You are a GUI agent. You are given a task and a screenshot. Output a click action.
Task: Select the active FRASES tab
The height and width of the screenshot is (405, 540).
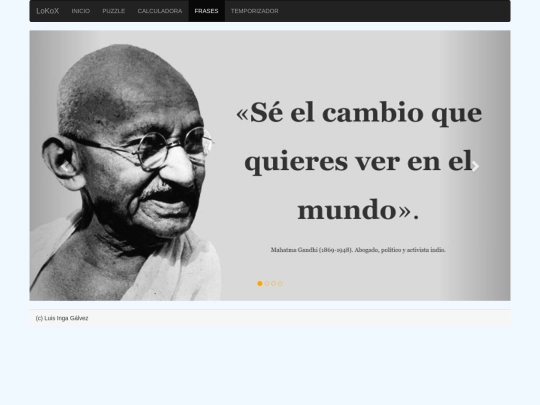[206, 11]
